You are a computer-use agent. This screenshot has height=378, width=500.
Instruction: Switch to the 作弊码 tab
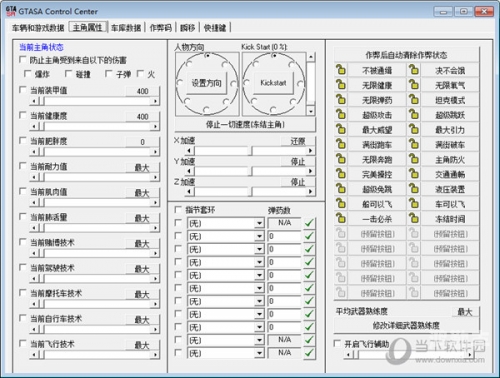tap(160, 28)
